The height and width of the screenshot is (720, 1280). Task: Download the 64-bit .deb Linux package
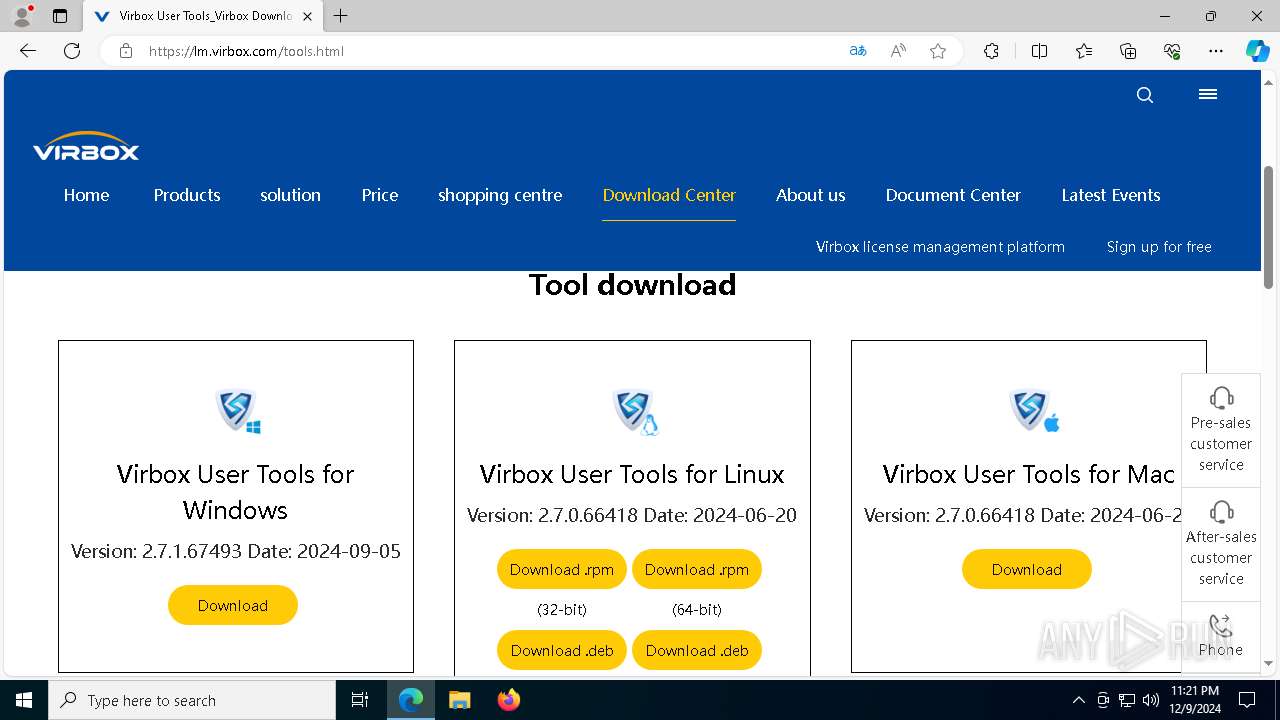(697, 651)
